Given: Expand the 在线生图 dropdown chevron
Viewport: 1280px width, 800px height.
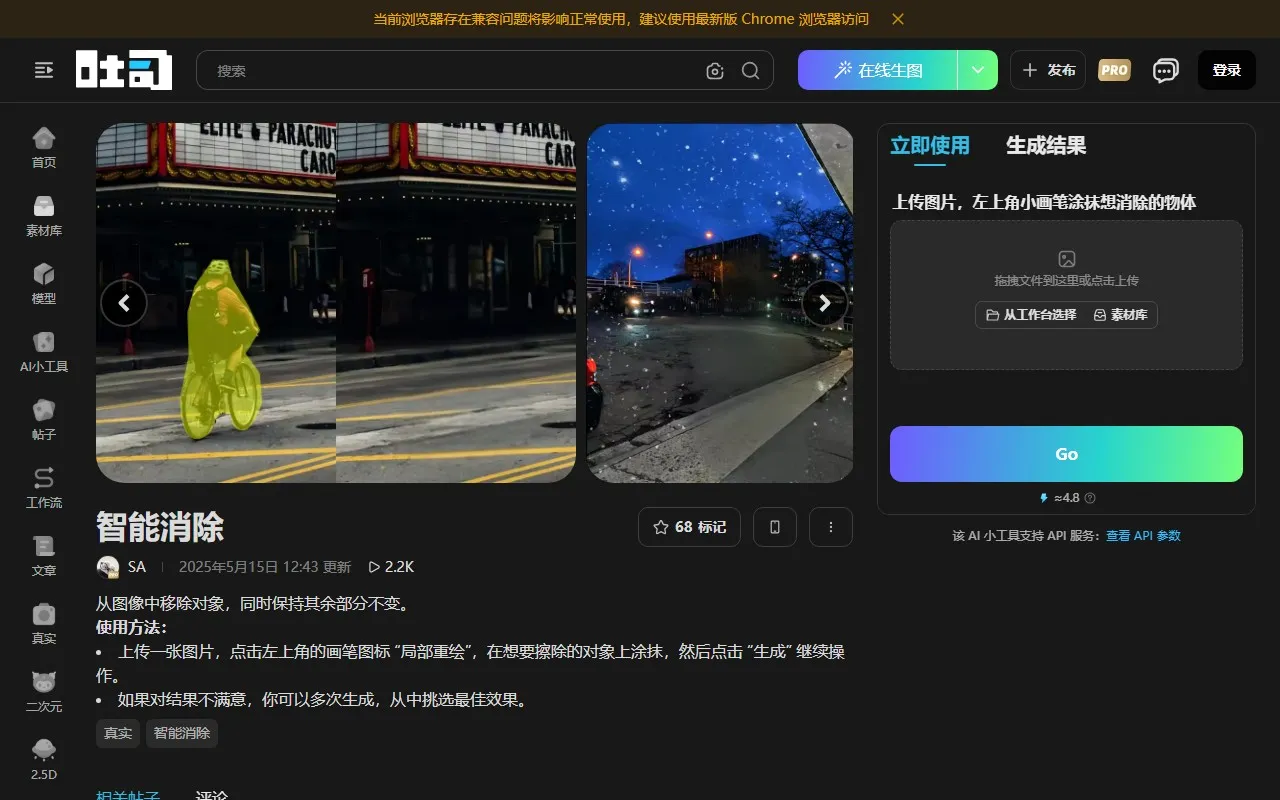Looking at the screenshot, I should click(978, 70).
